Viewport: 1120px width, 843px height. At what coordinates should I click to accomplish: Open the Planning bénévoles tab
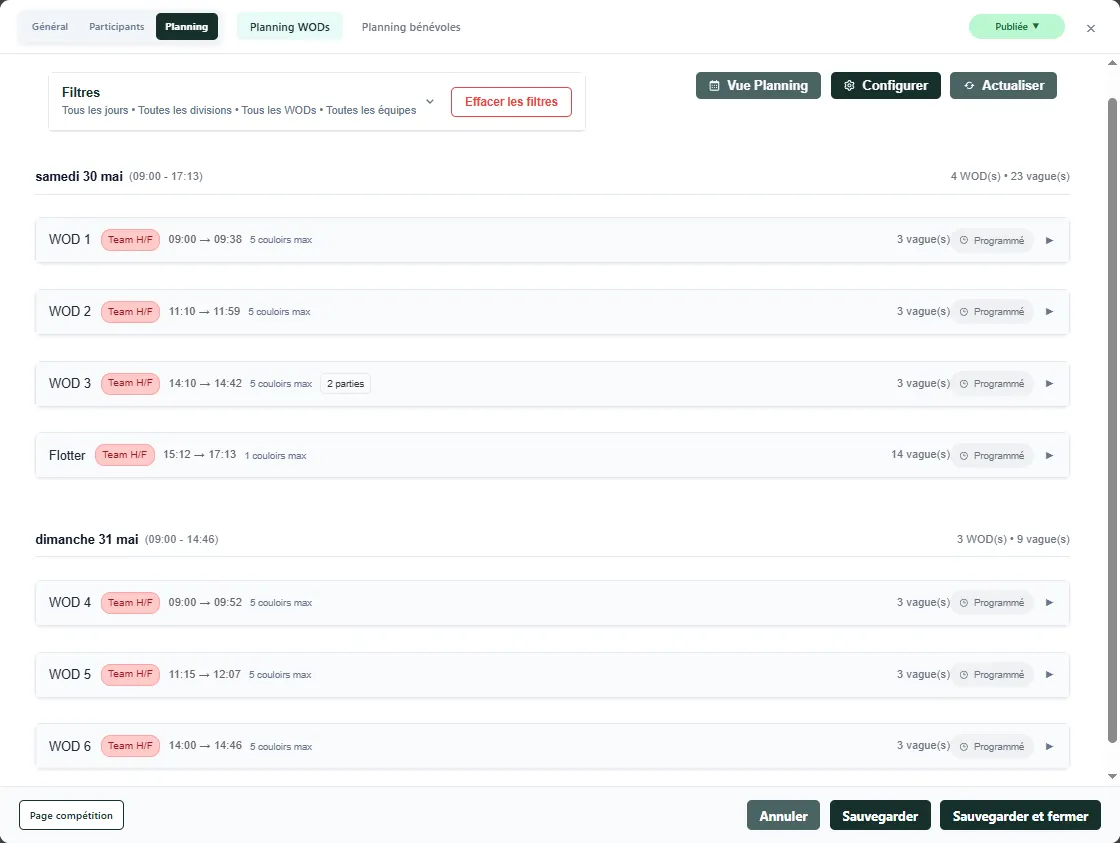pyautogui.click(x=410, y=27)
